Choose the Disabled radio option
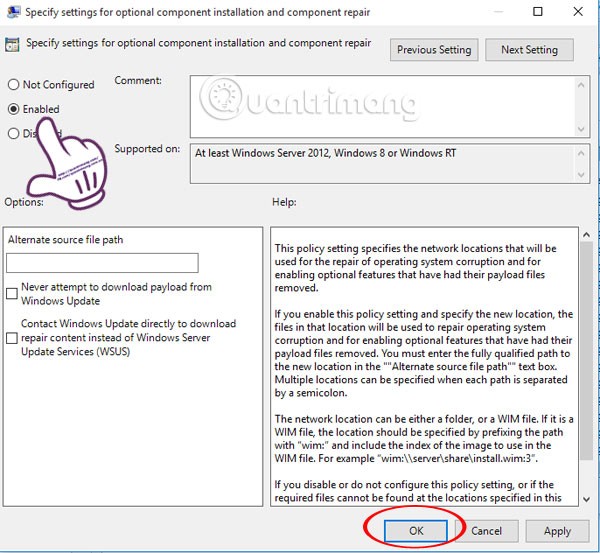 13,133
